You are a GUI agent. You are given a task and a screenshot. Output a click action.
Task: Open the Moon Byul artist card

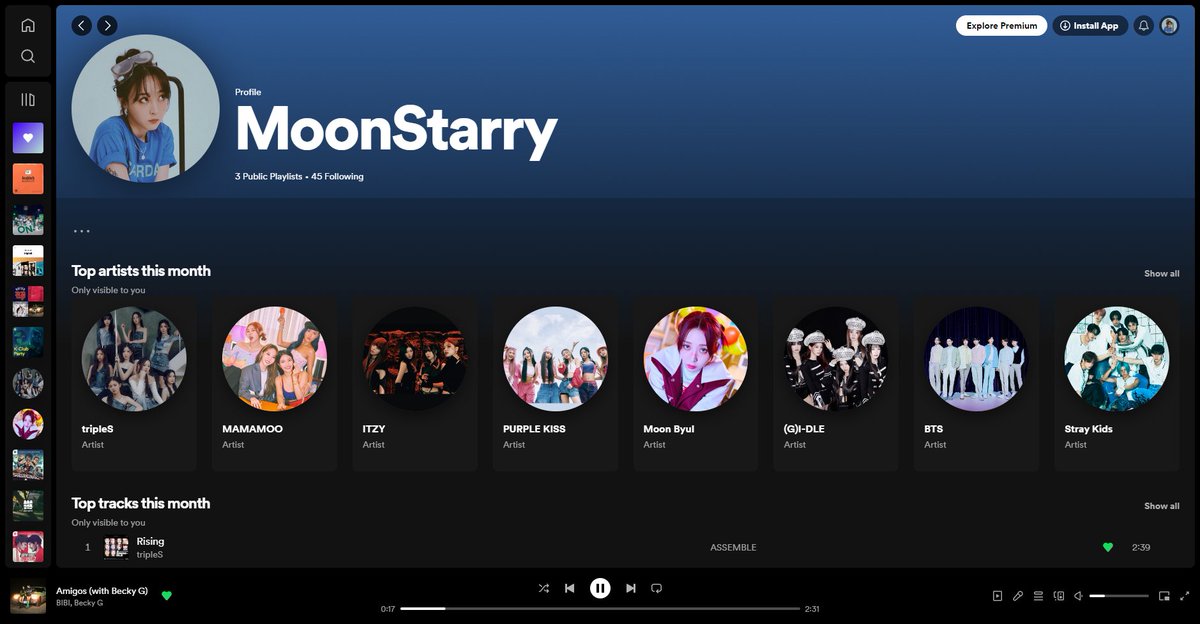696,383
